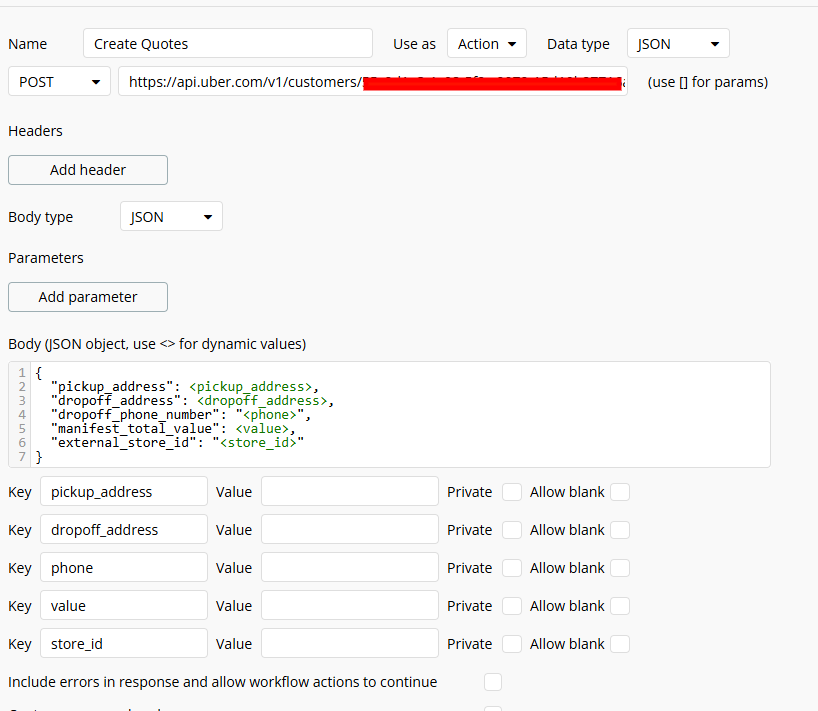Click the <dropoff_address> placeholder in body
The image size is (818, 711).
coord(262,401)
